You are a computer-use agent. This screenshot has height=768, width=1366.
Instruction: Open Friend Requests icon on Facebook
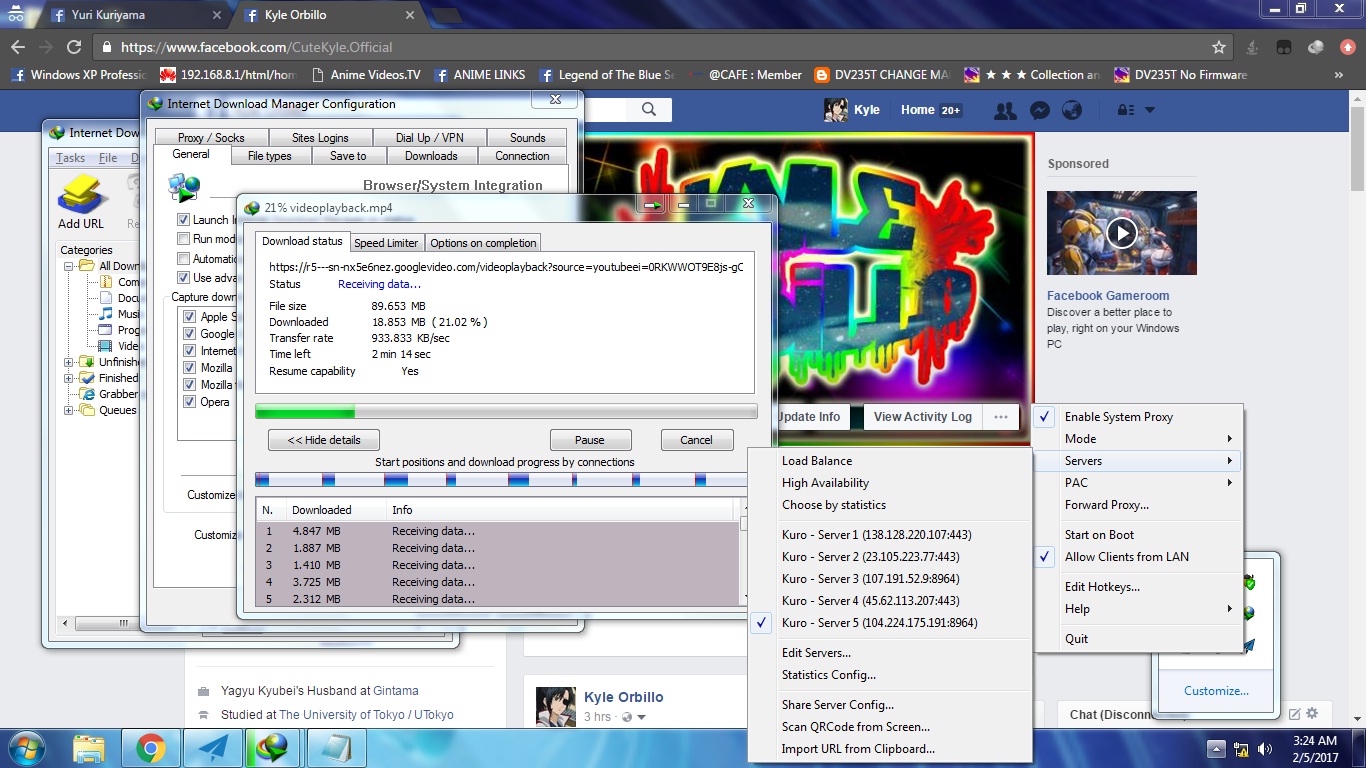click(1007, 110)
